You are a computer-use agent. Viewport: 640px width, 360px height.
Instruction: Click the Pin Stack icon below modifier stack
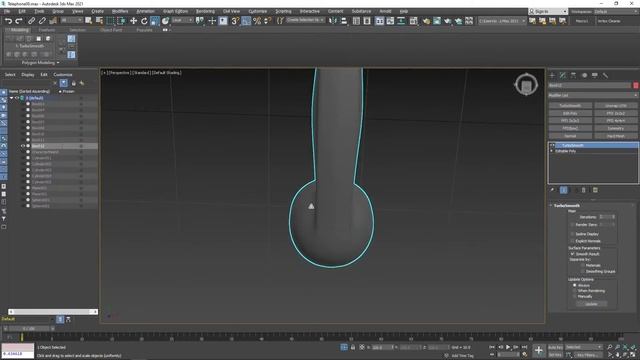pyautogui.click(x=552, y=190)
